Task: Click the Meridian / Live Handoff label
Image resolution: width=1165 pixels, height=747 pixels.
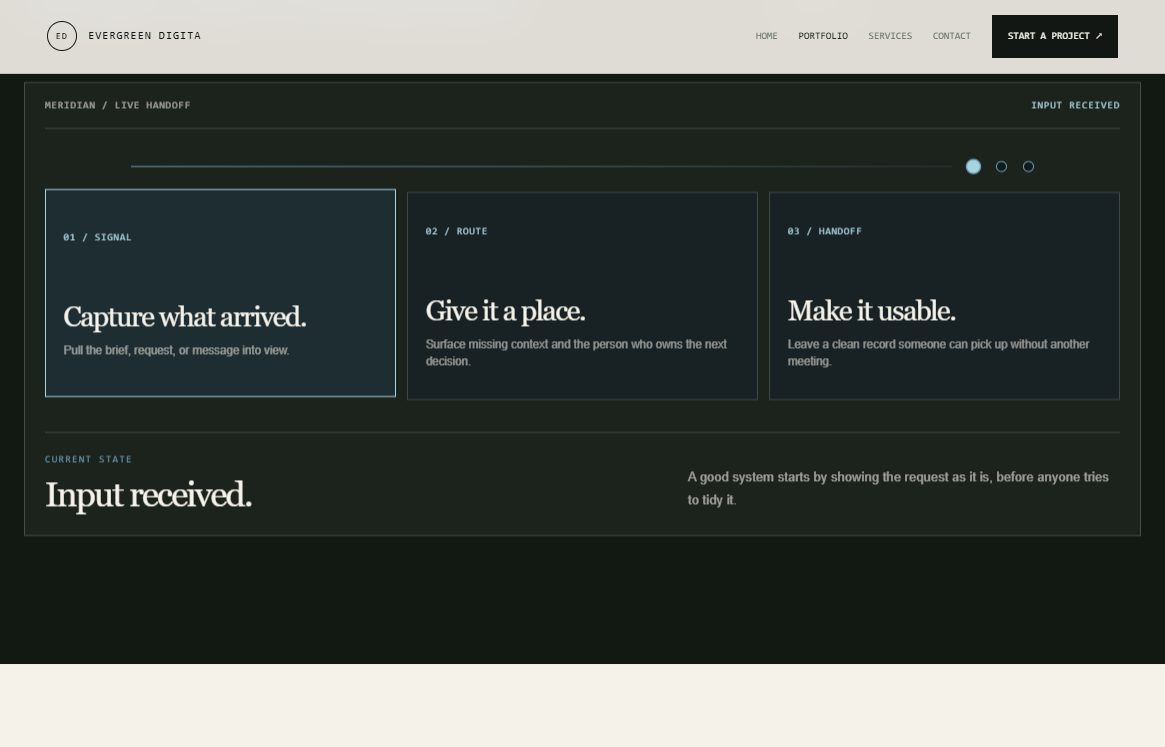Action: [x=117, y=106]
